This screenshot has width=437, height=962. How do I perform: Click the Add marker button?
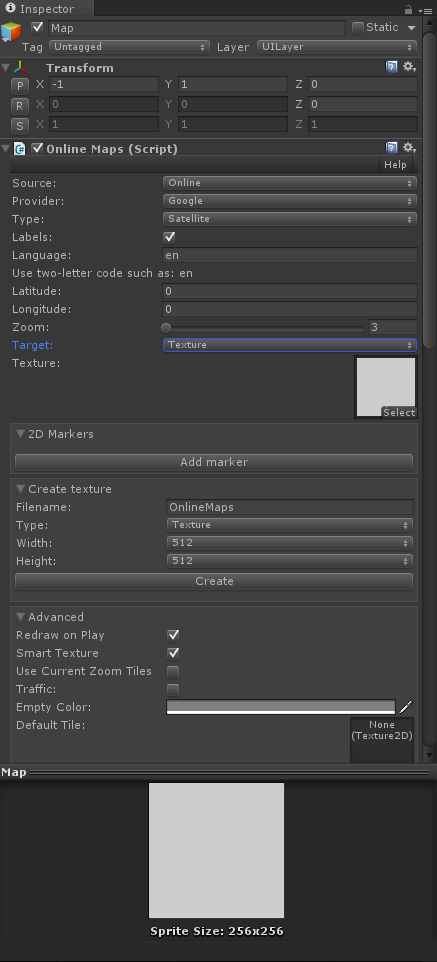pos(214,463)
